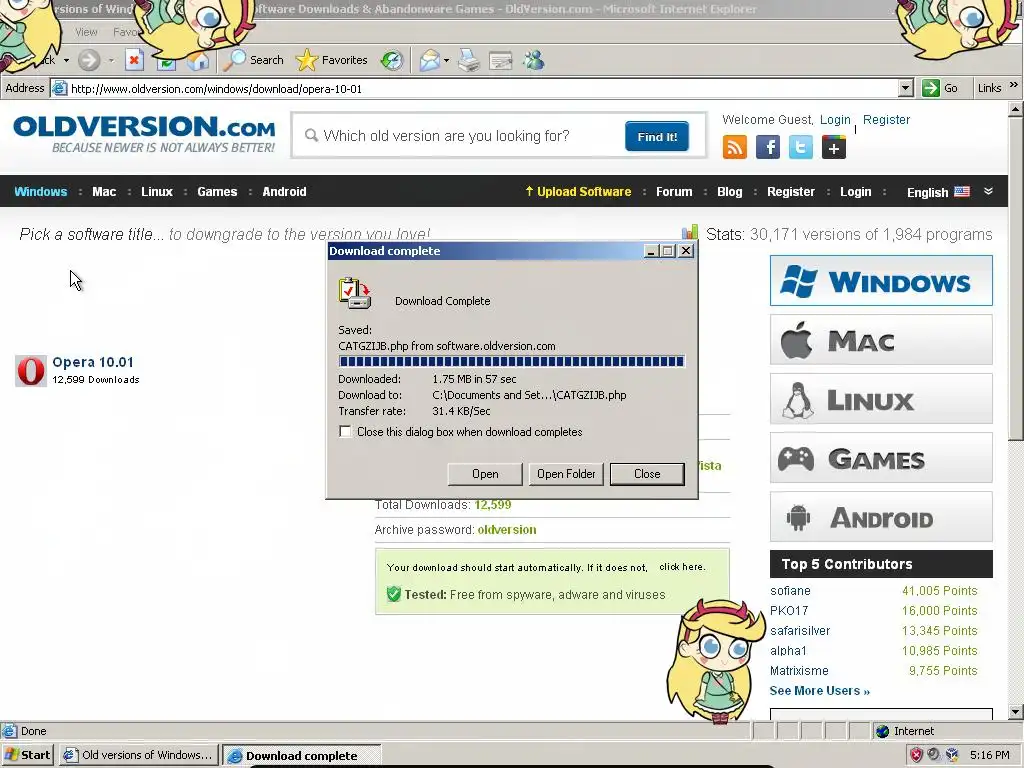Click the Twitter icon
The image size is (1024, 768).
pos(801,147)
